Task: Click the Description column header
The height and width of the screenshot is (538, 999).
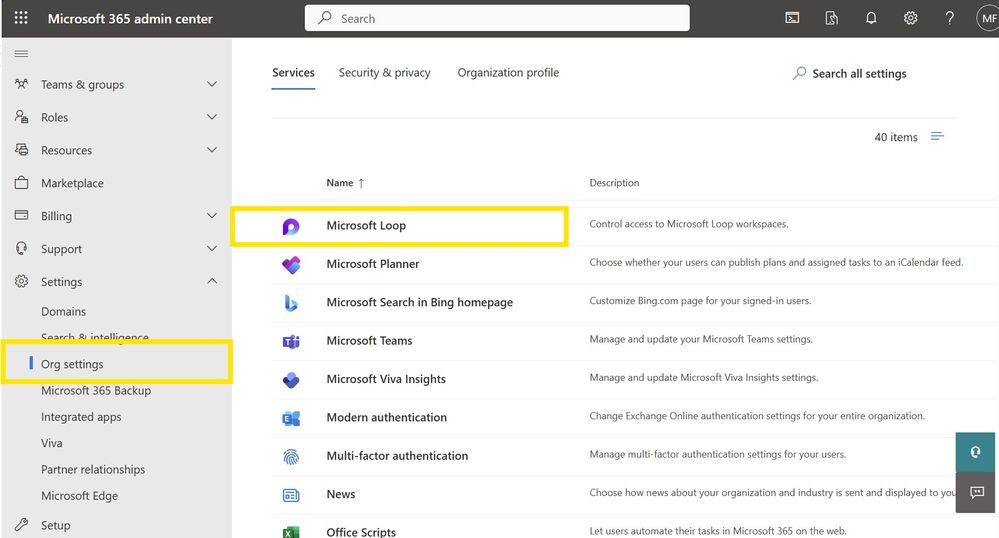Action: [614, 183]
